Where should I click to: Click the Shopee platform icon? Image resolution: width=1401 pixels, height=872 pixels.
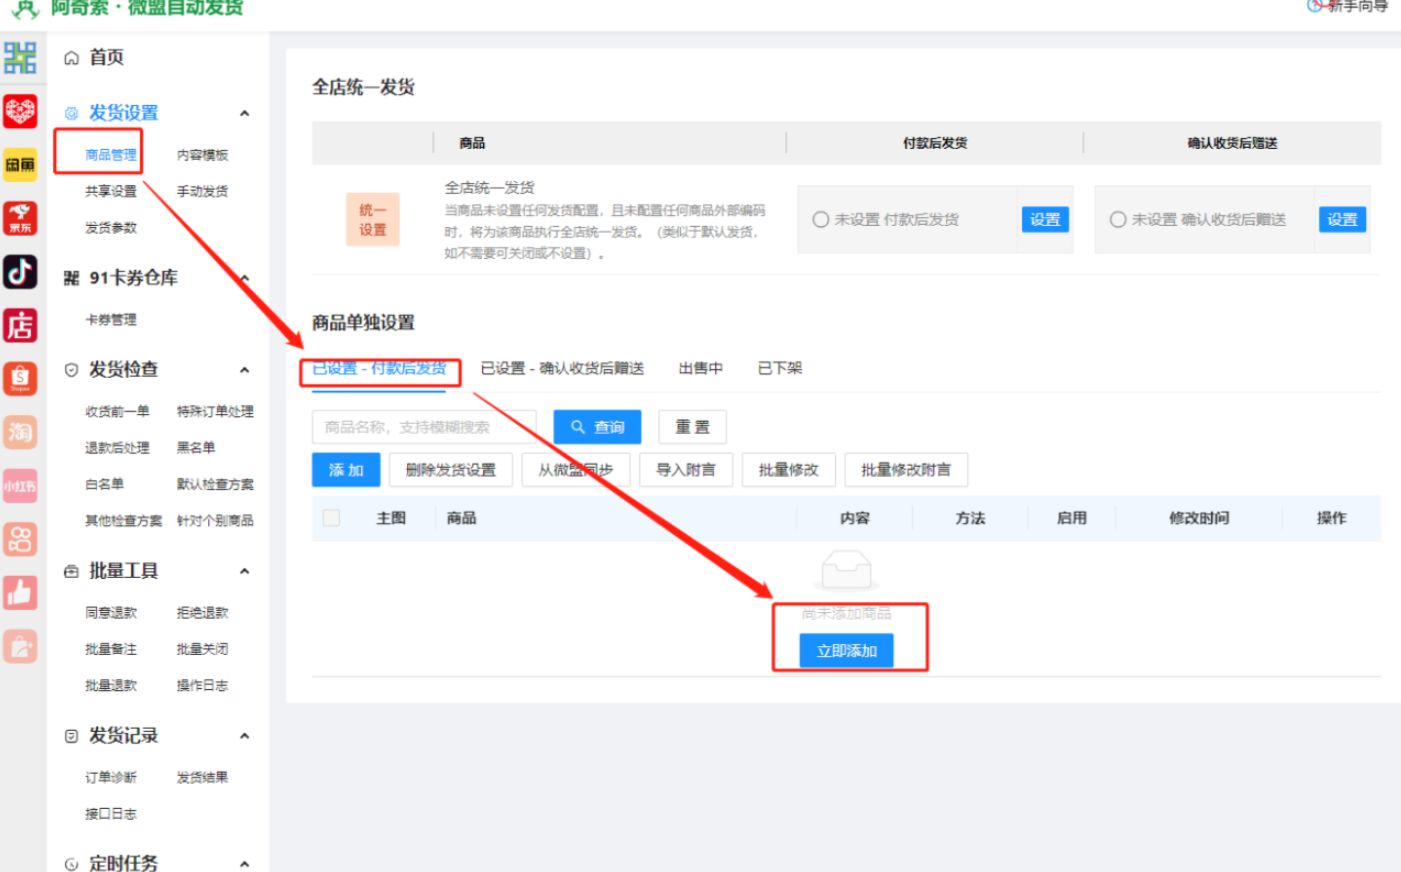[21, 377]
